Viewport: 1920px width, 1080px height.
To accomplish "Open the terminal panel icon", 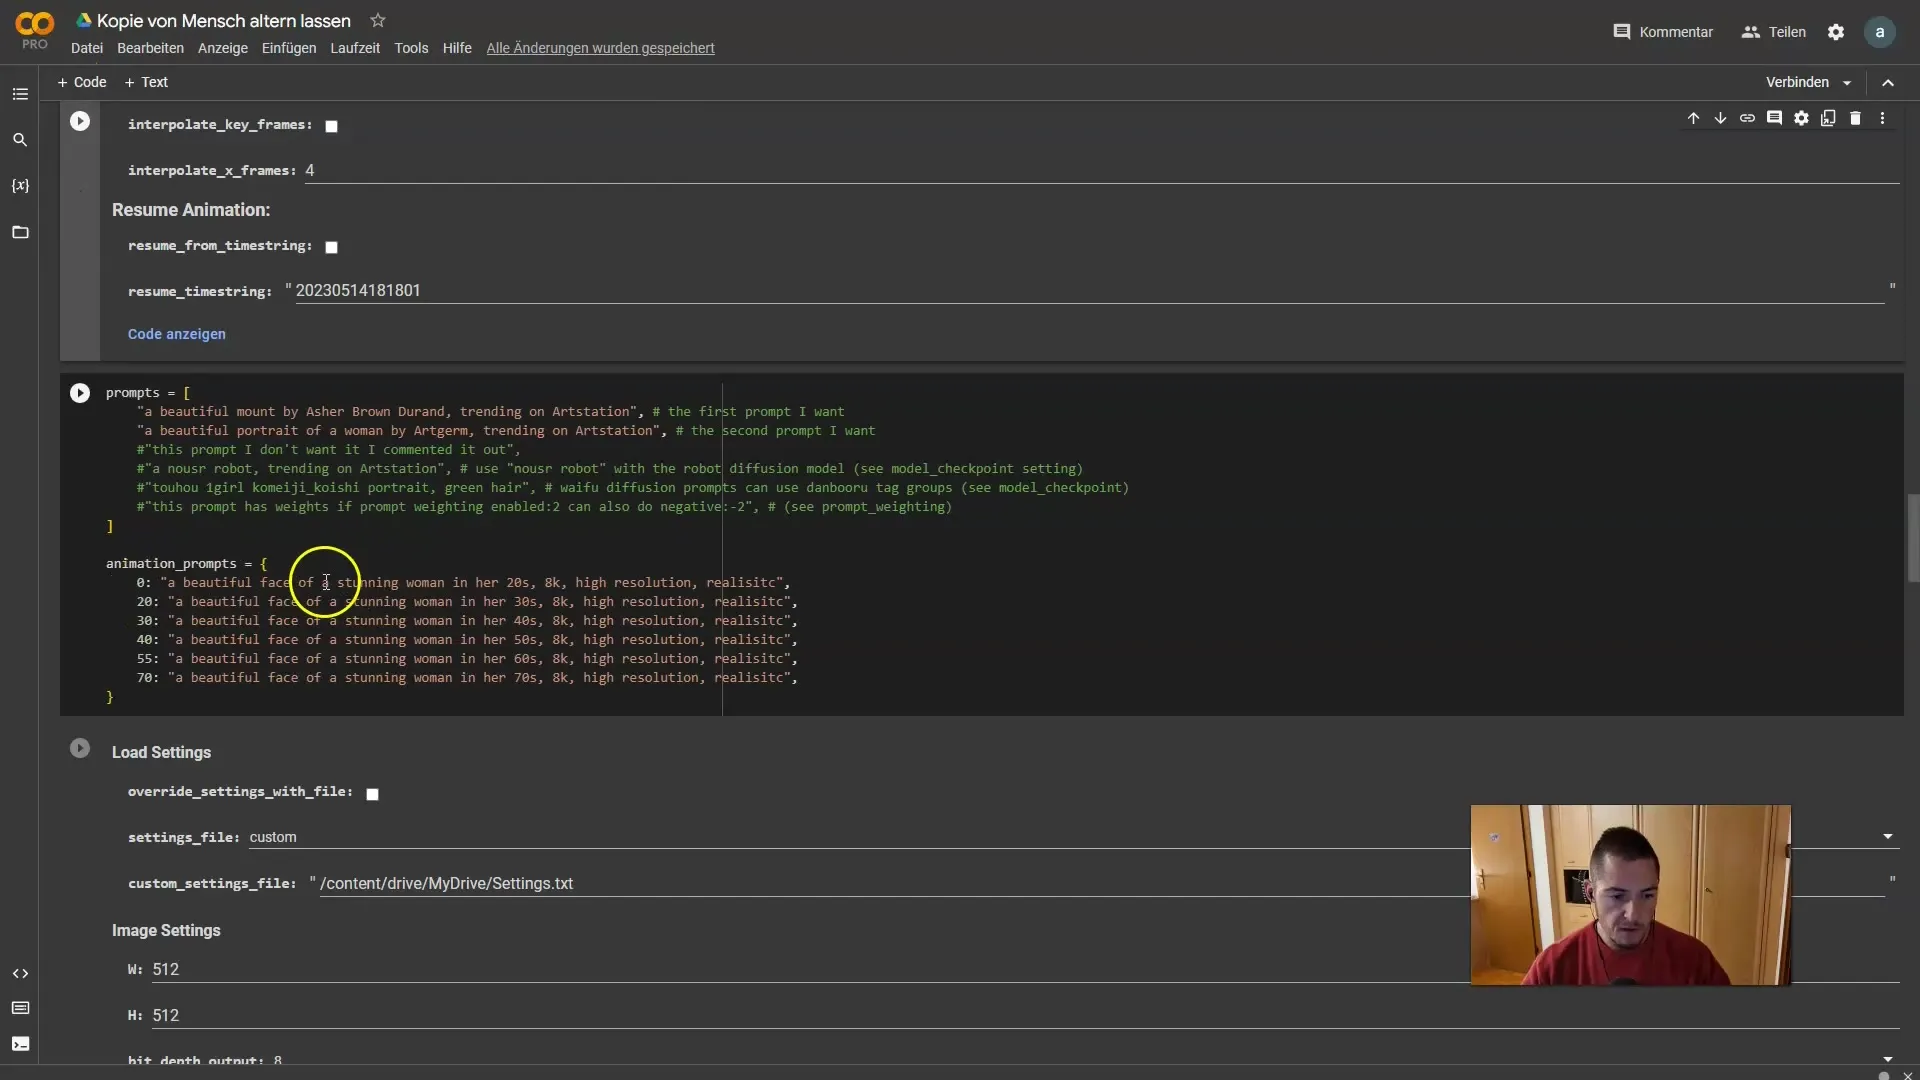I will tap(20, 1044).
